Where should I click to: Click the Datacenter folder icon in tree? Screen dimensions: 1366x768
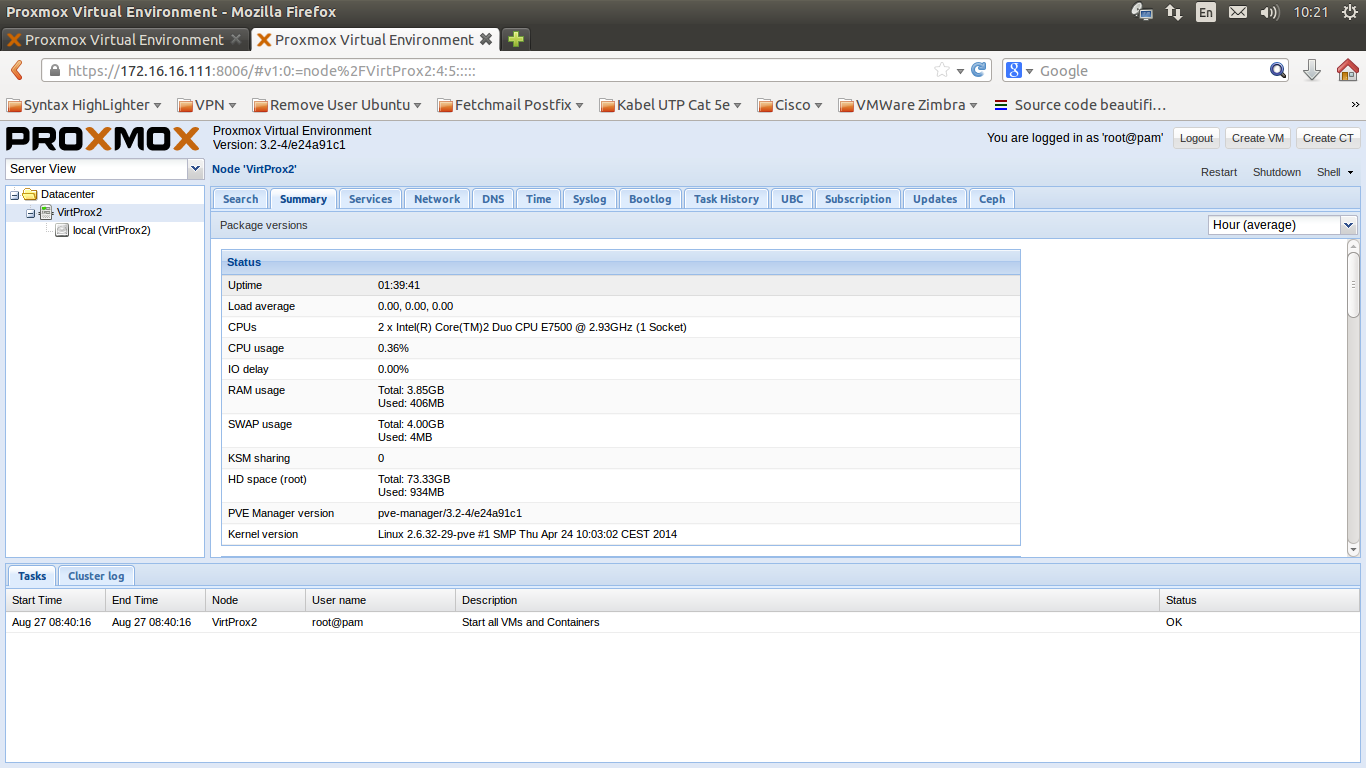pos(30,194)
